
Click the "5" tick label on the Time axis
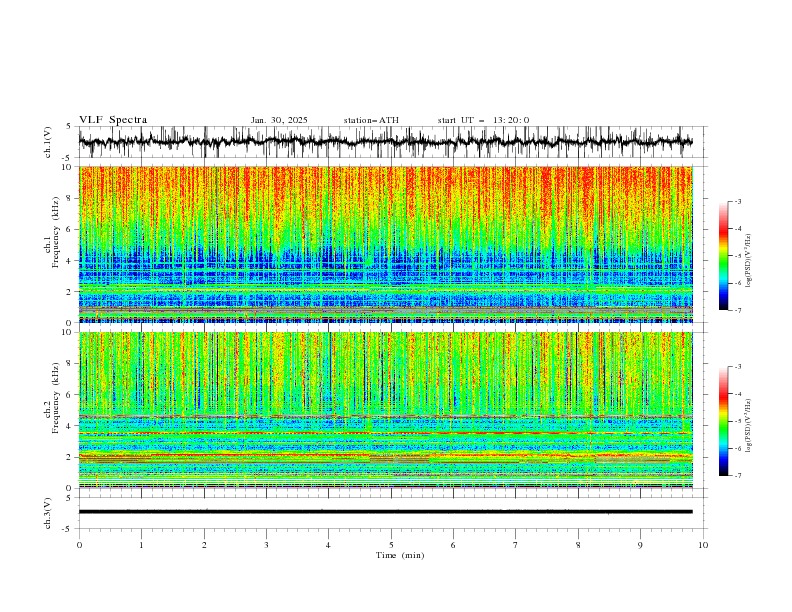(x=391, y=545)
